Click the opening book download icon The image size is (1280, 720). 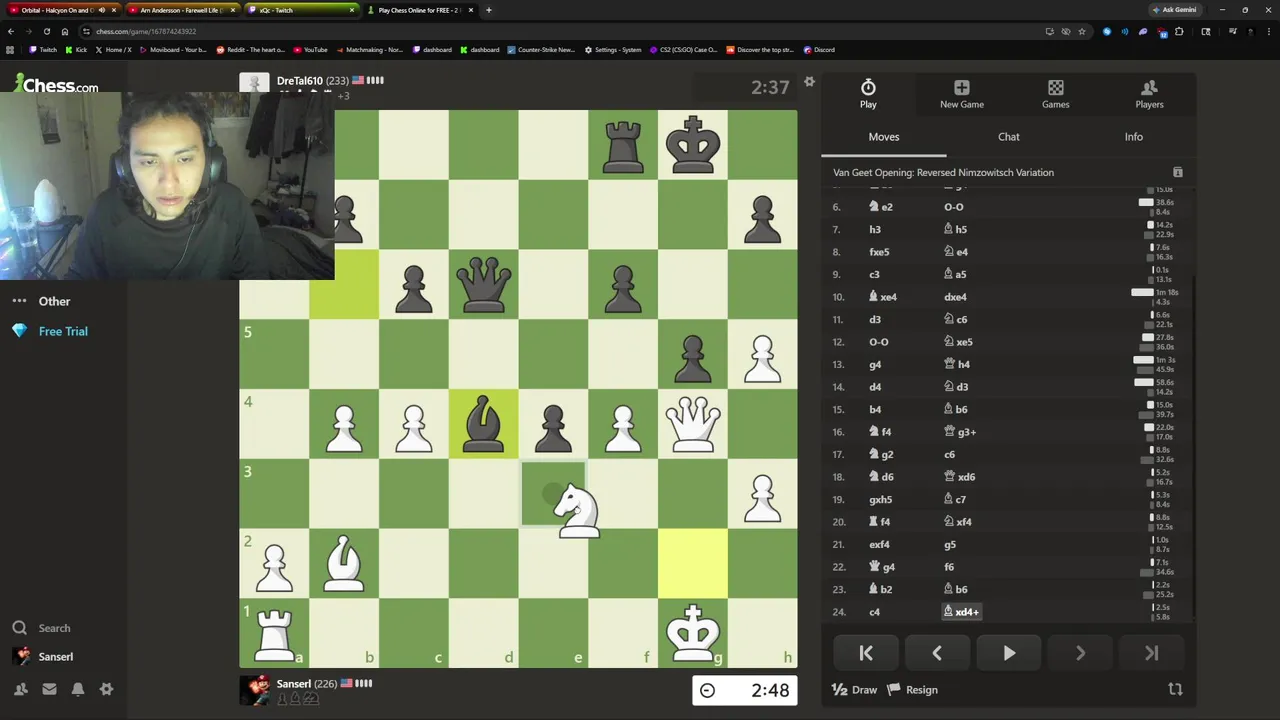[1177, 172]
